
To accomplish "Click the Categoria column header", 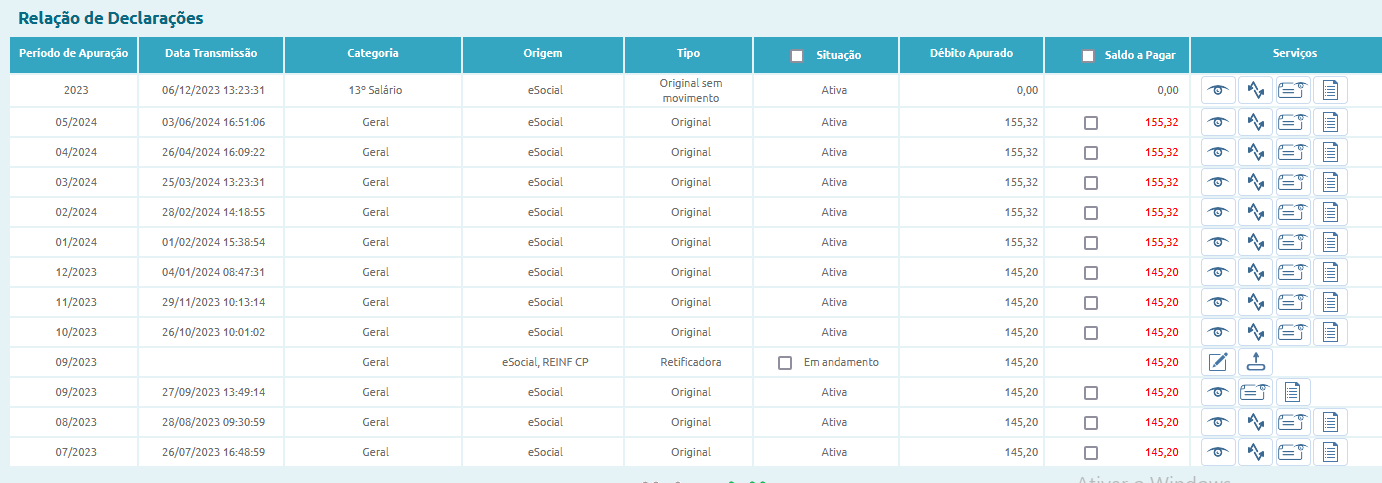I will point(373,54).
